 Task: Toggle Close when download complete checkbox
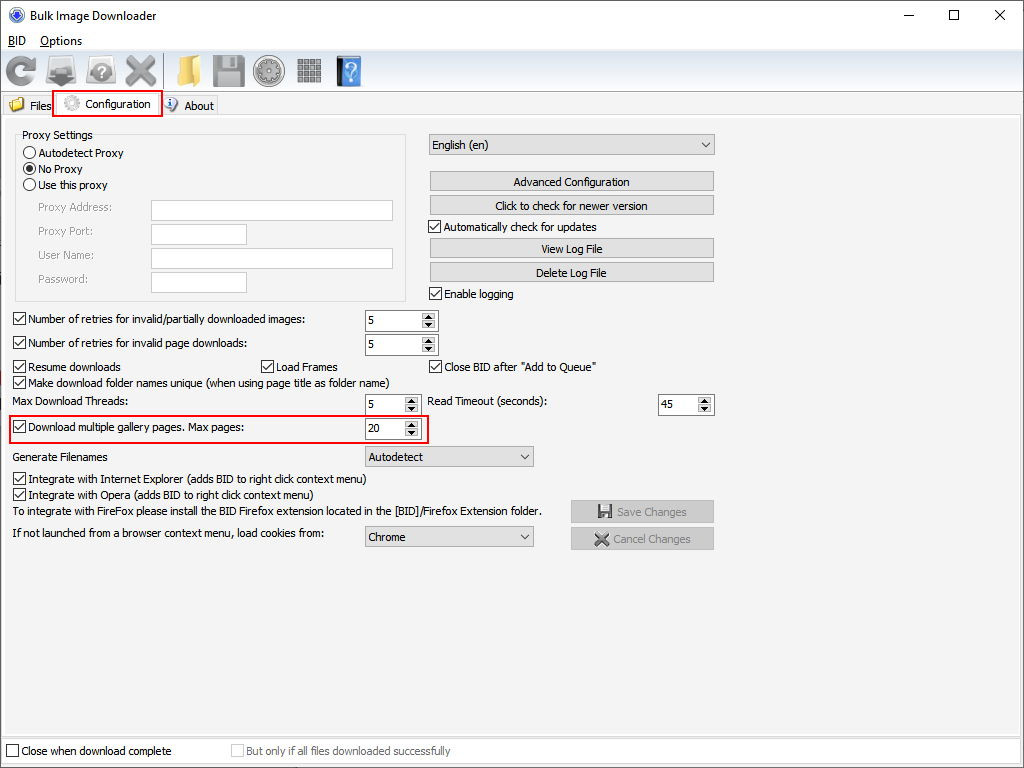(12, 751)
